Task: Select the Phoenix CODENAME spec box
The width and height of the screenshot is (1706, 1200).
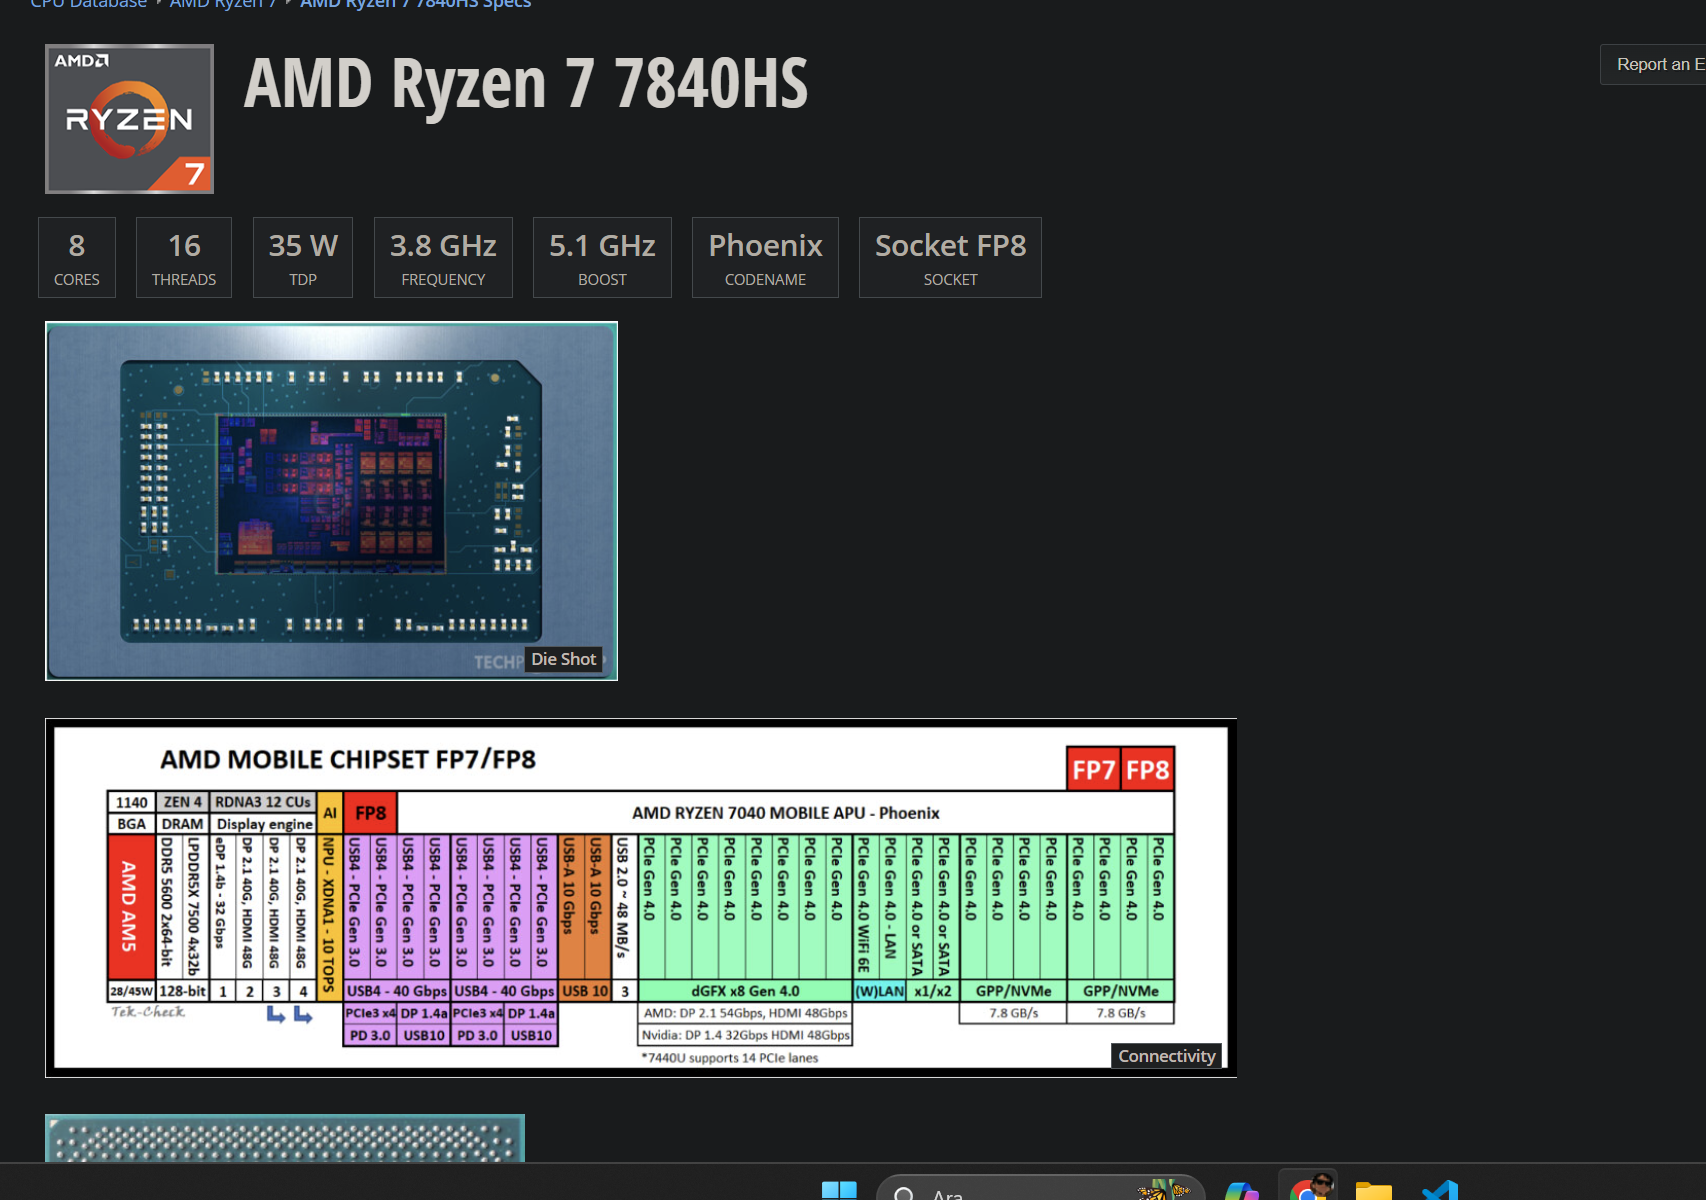Action: pos(765,257)
